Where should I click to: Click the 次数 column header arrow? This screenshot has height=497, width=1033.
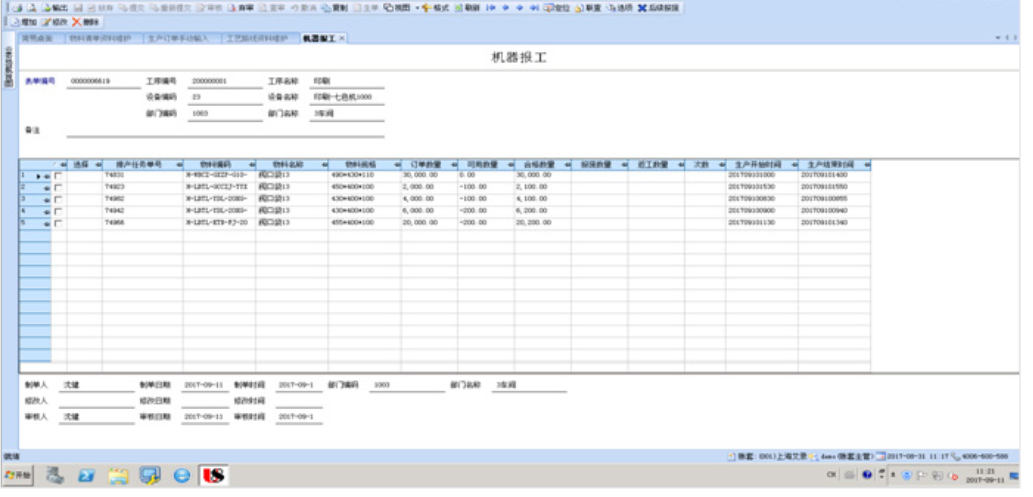coord(721,165)
